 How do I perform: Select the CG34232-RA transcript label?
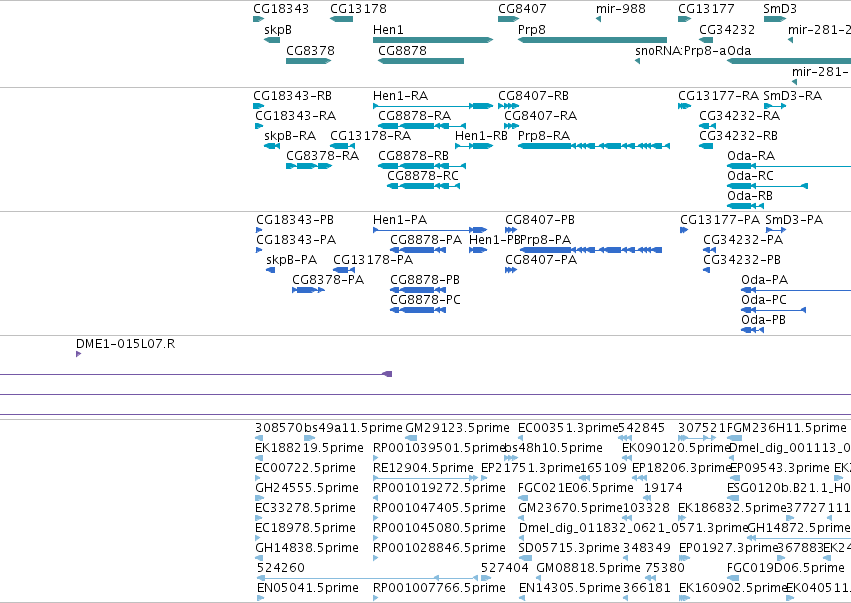740,116
